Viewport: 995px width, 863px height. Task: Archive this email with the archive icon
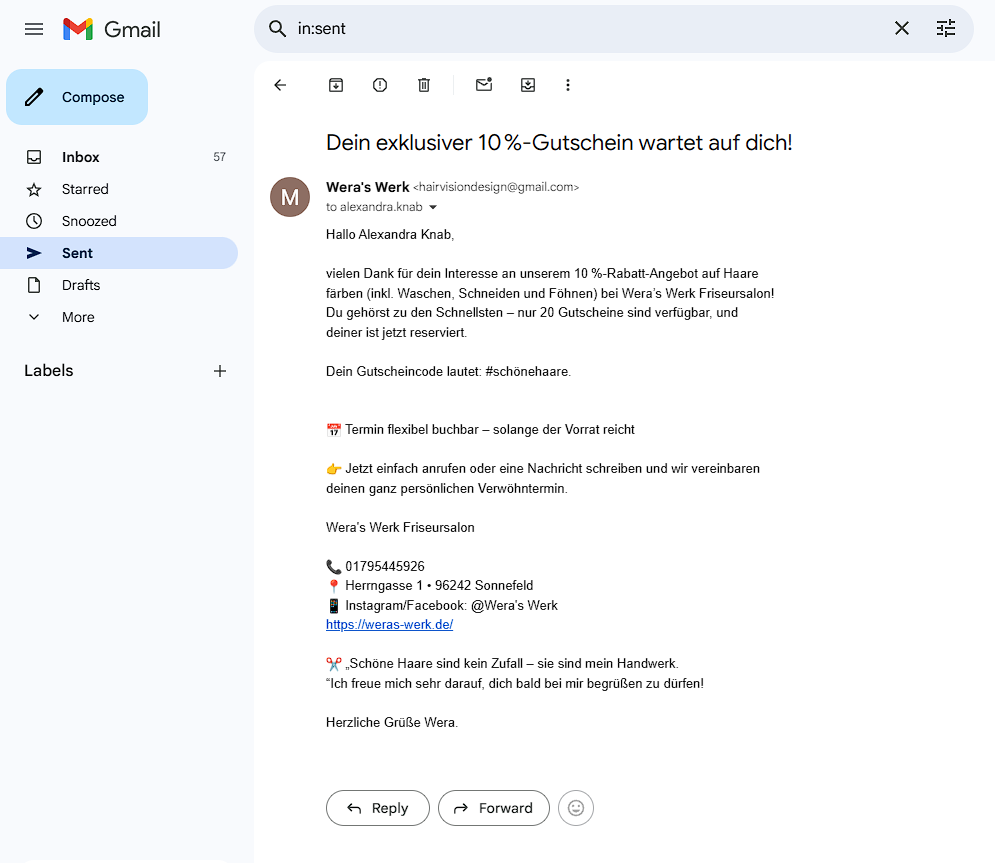(336, 85)
